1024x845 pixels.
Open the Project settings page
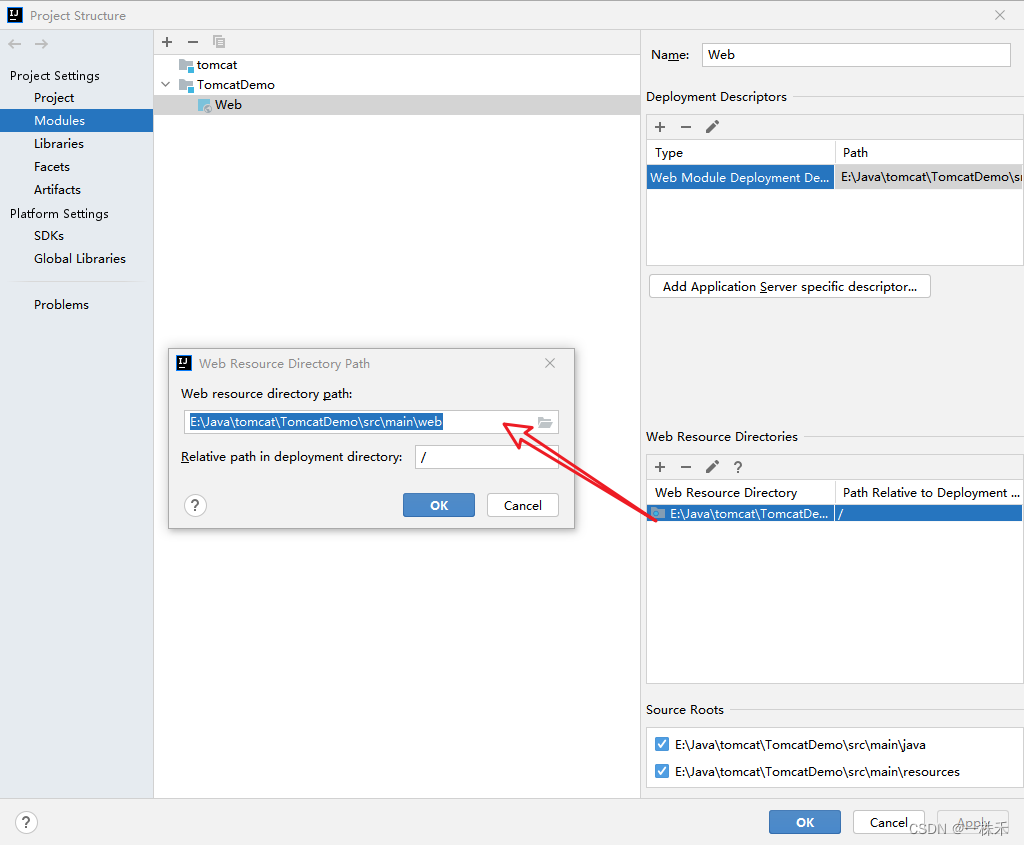[x=54, y=97]
